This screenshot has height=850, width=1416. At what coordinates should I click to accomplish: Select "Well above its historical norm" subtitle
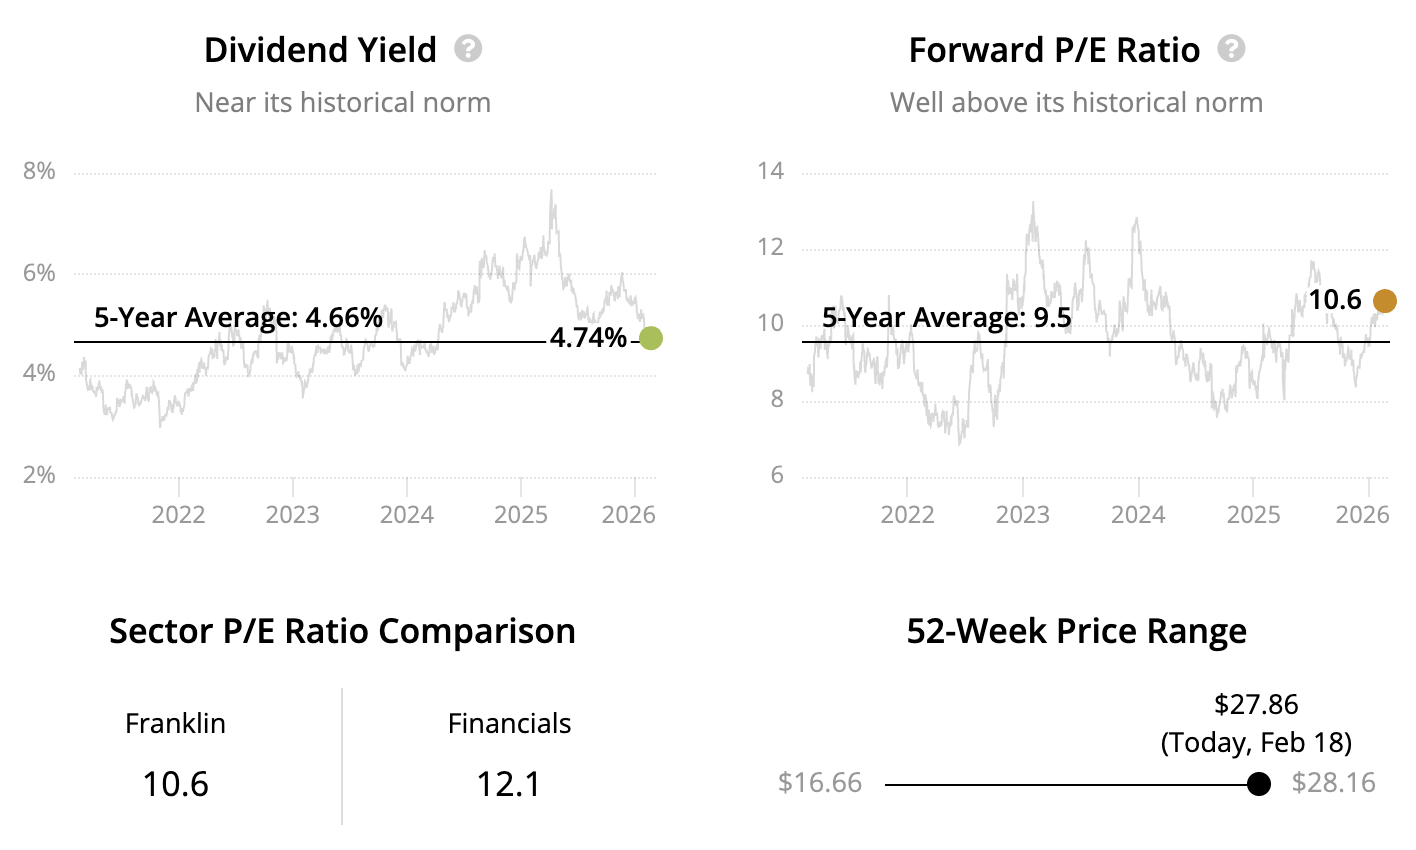coord(1076,102)
